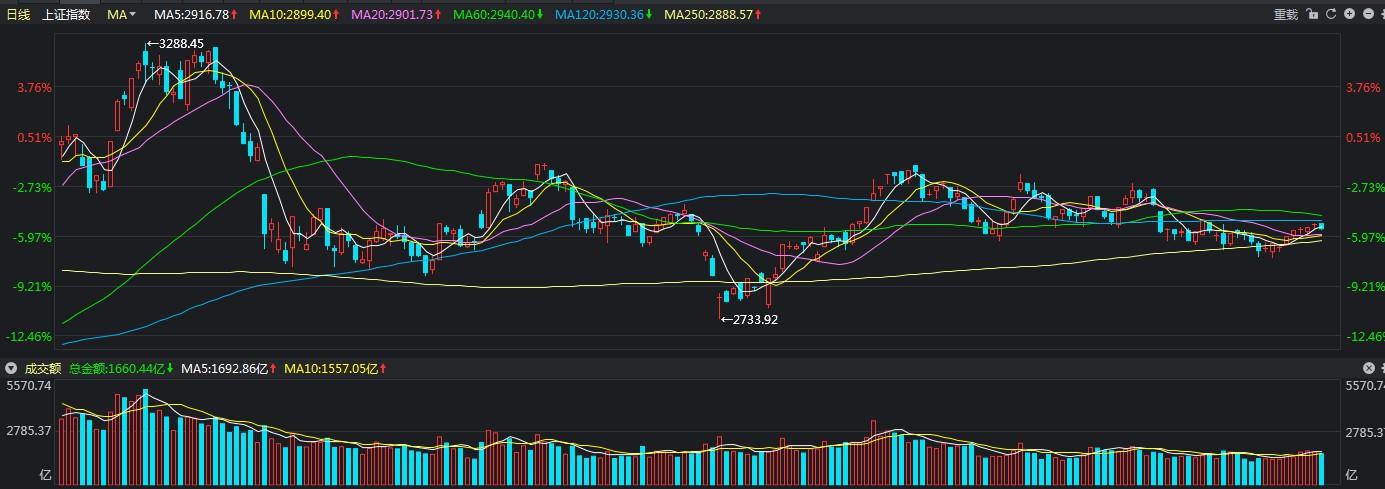The image size is (1385, 489).
Task: Click the refresh chart icon
Action: [x=1330, y=14]
